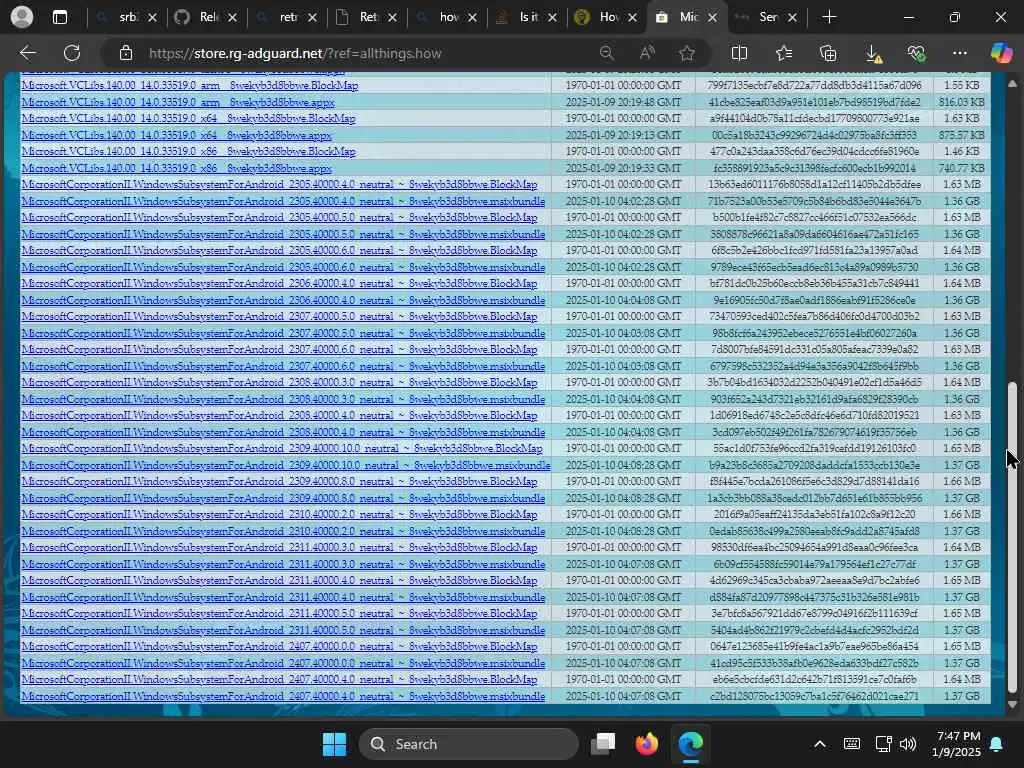Download WindowsSubsystemForAndroid 2407.40000.4.0 msixbundle
This screenshot has height=768, width=1024.
click(x=283, y=696)
